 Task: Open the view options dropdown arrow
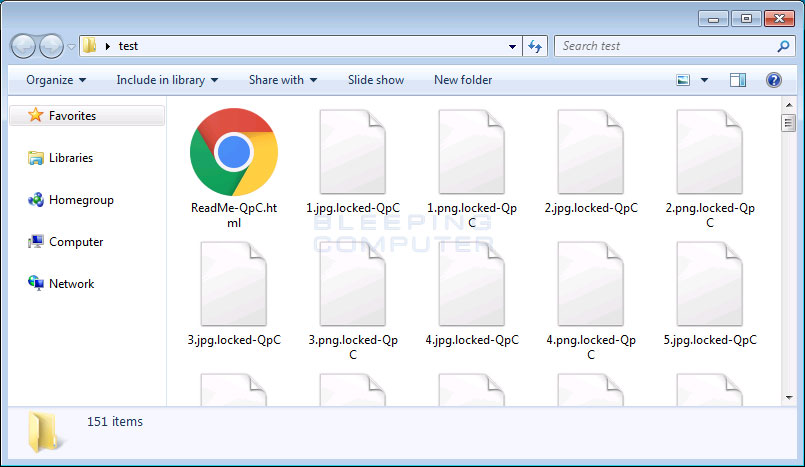click(704, 80)
